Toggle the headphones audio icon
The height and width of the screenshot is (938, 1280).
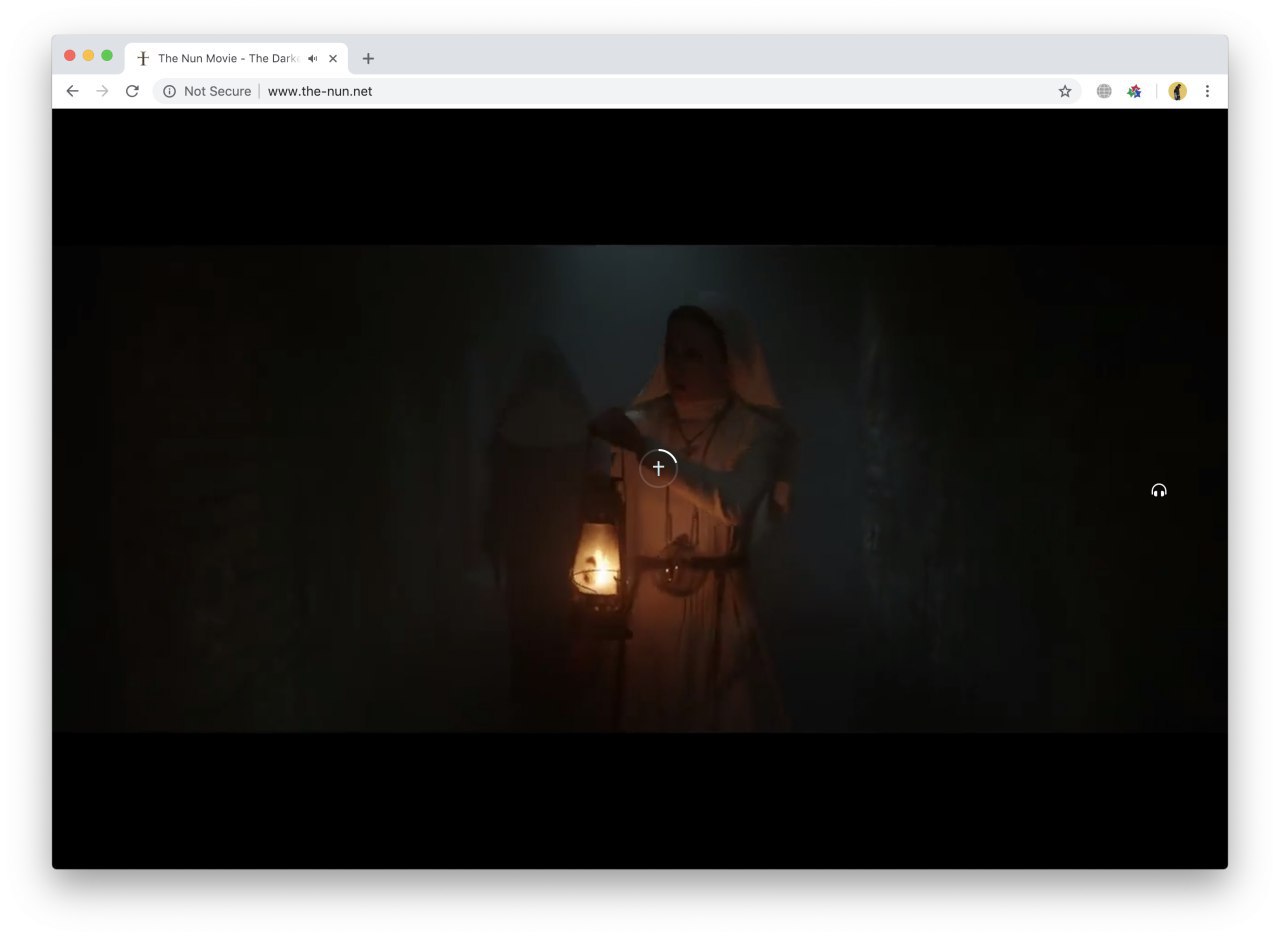point(1159,490)
